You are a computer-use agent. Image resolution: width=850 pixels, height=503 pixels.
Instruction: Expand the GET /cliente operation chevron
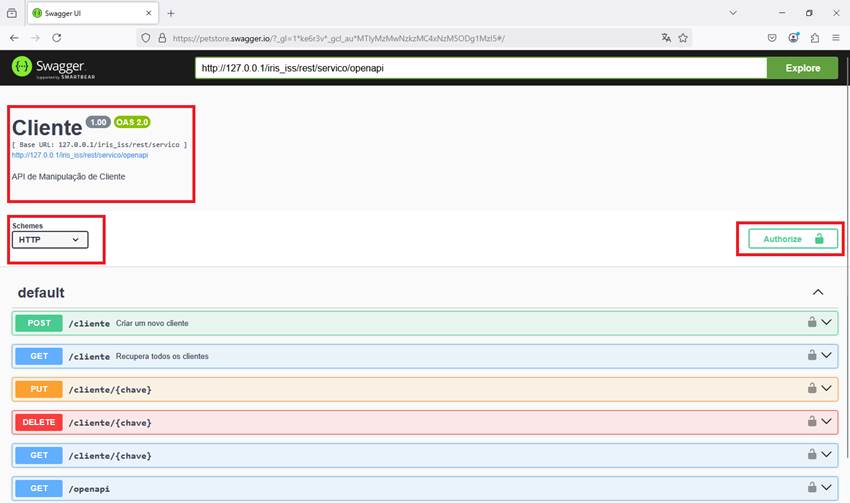tap(827, 356)
